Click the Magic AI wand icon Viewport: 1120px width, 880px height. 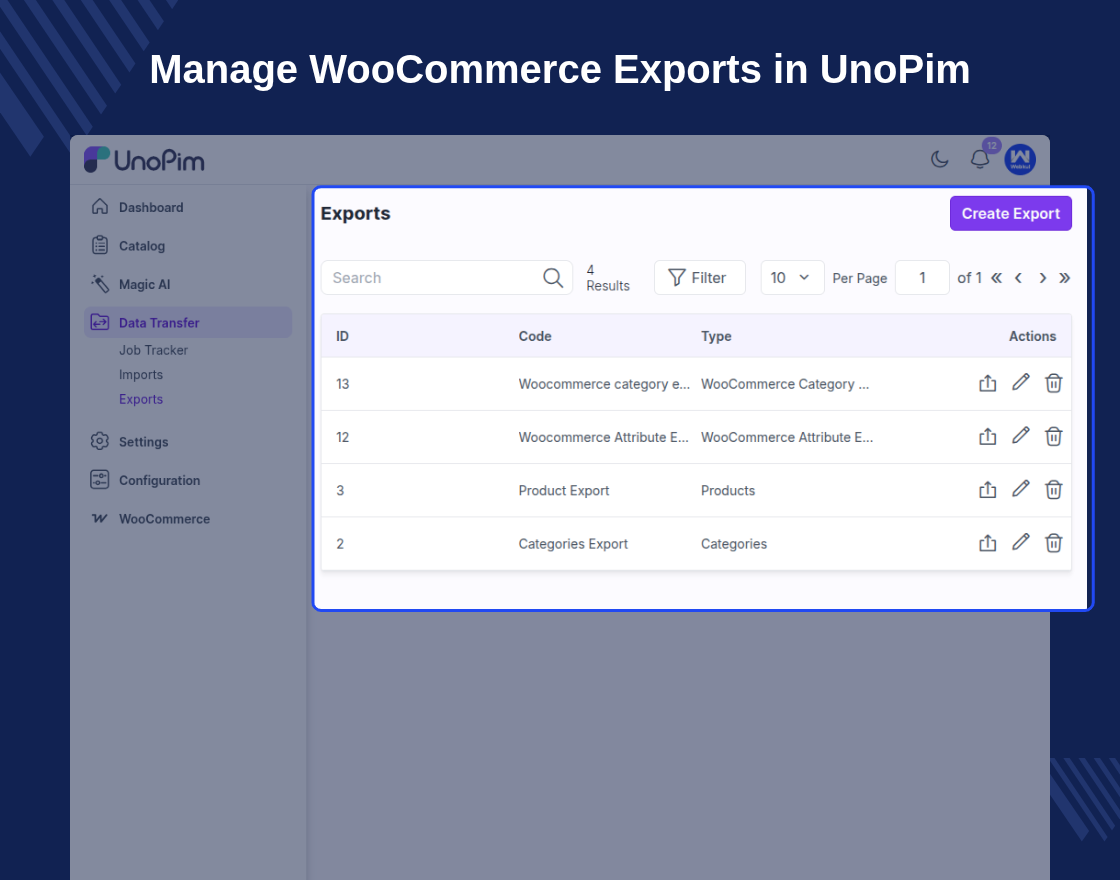tap(100, 284)
